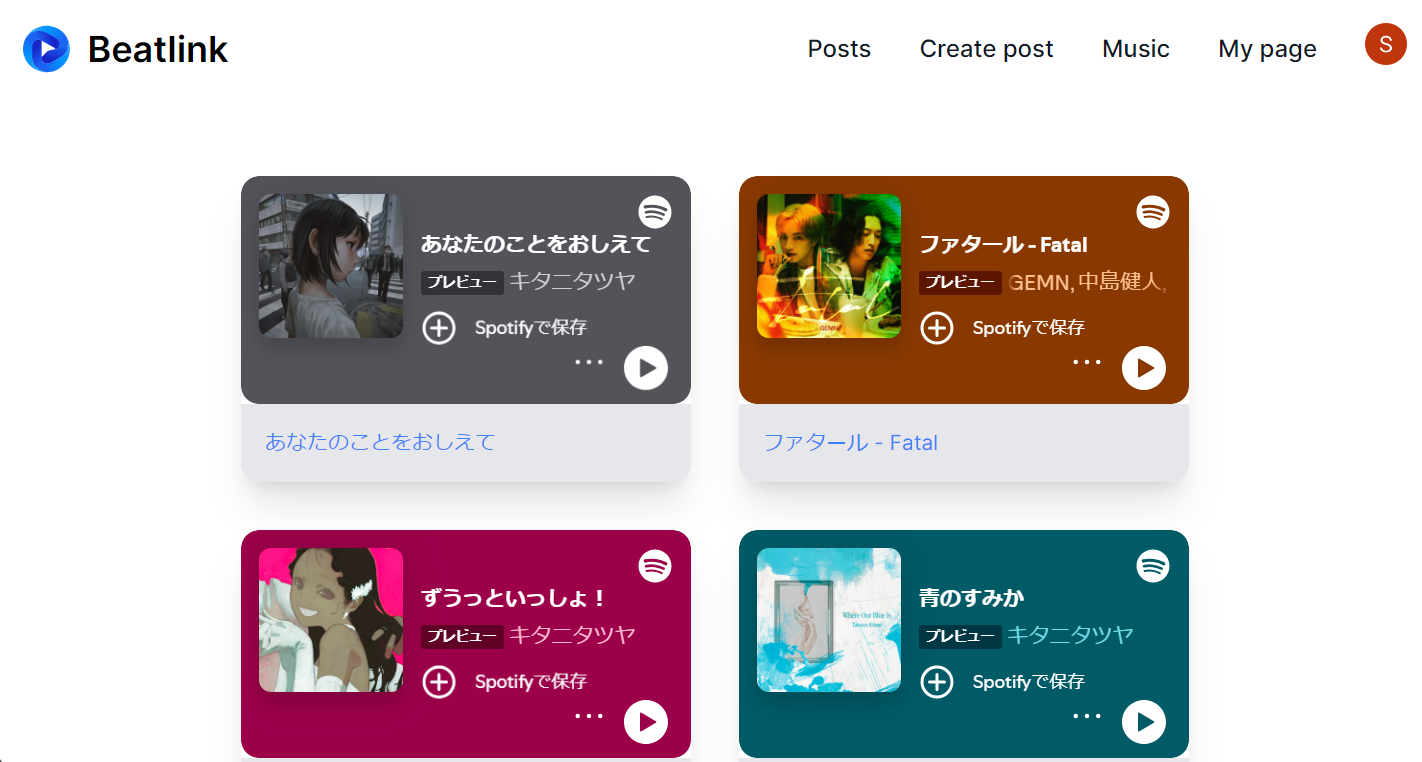Play ファタール - Fatal preview
Screen dimensions: 1422x762
pyautogui.click(x=1144, y=368)
